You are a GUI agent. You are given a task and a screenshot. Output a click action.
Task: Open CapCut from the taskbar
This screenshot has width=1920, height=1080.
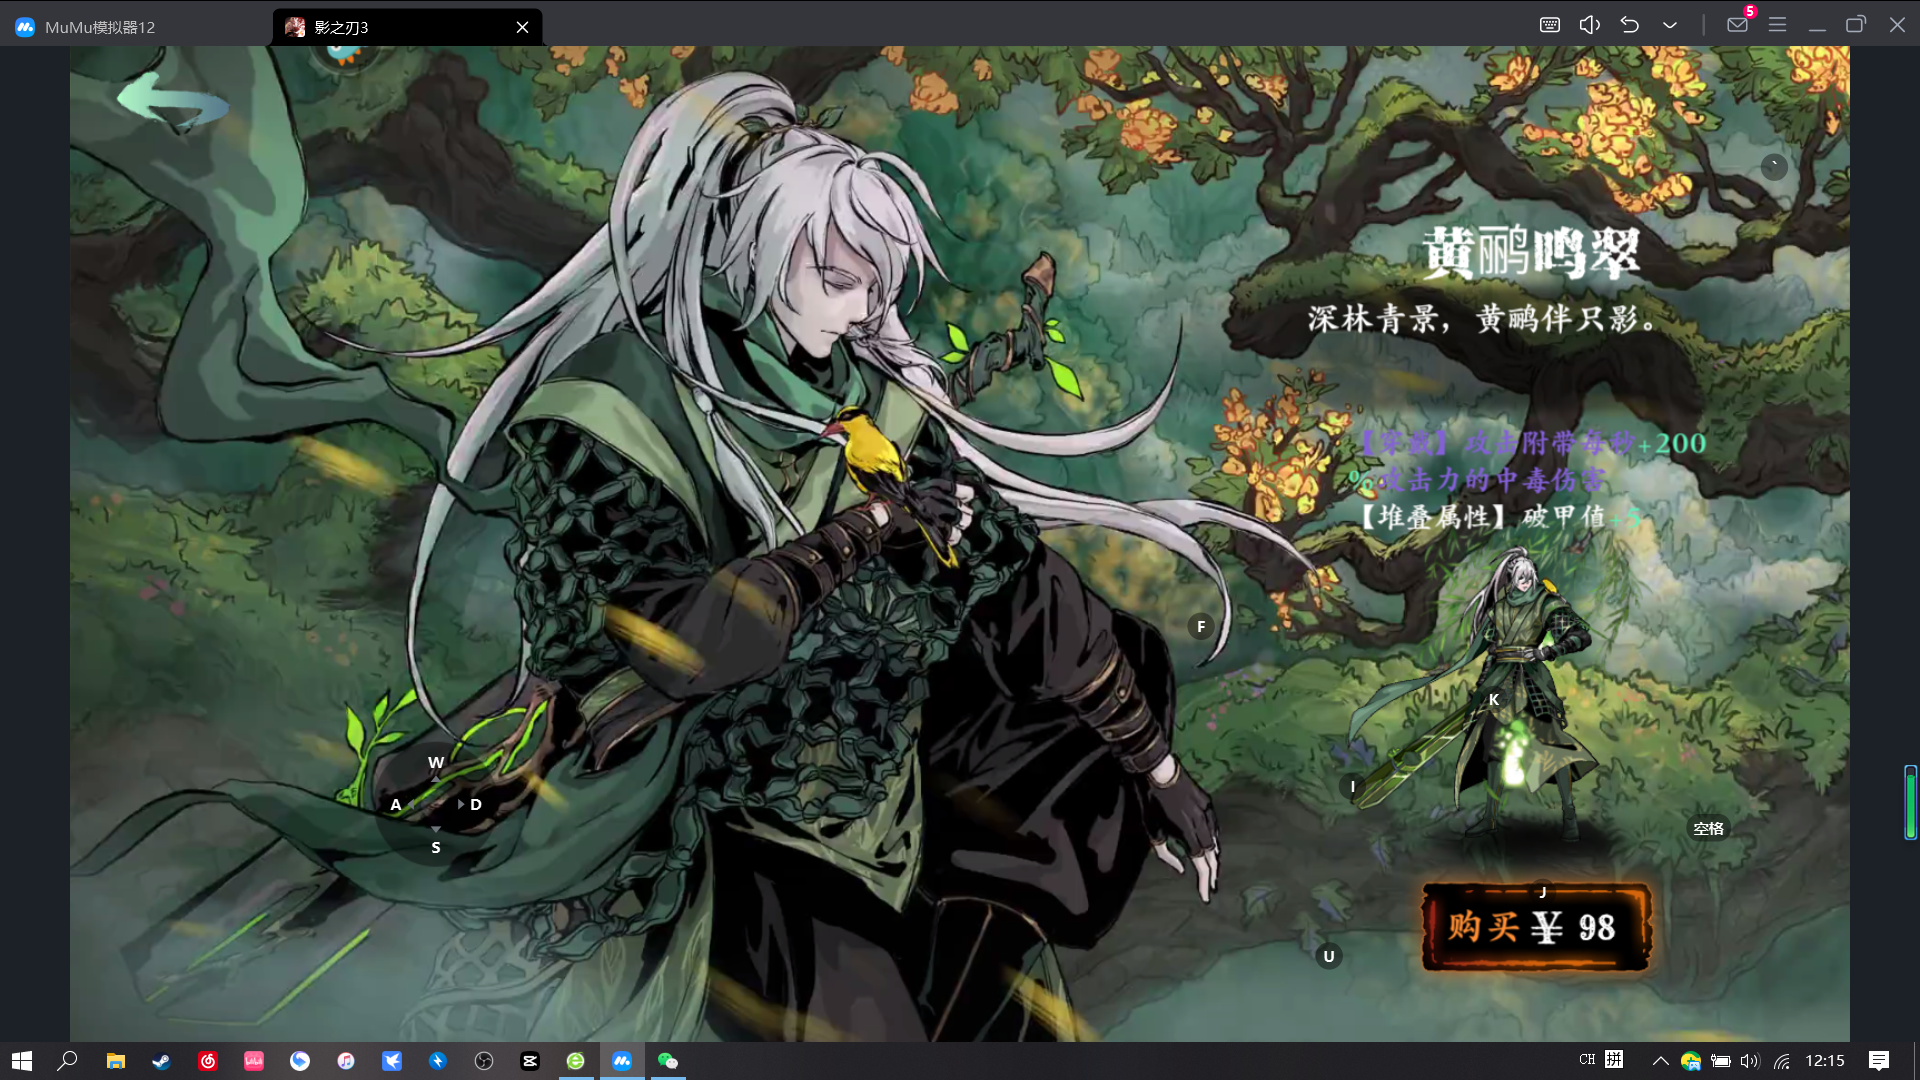[530, 1061]
